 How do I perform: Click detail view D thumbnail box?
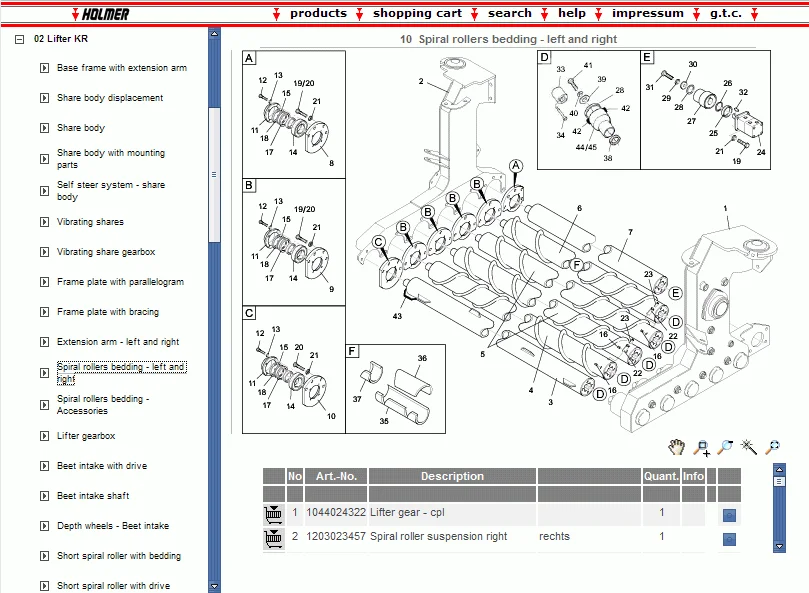[x=589, y=110]
